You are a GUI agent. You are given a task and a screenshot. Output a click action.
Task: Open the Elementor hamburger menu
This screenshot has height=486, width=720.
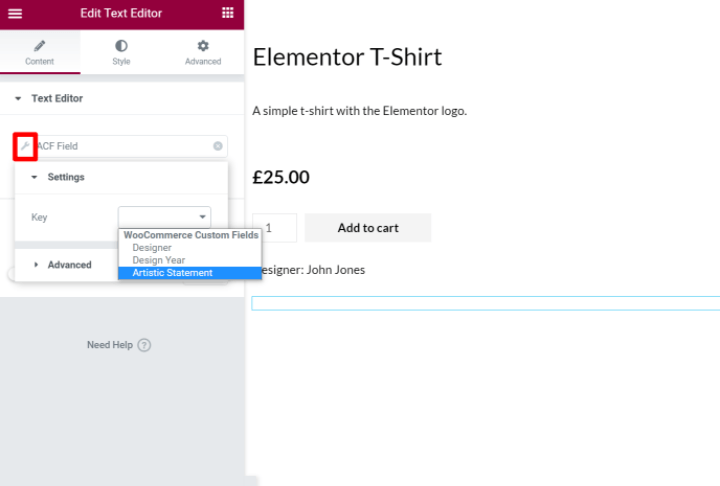(x=16, y=13)
